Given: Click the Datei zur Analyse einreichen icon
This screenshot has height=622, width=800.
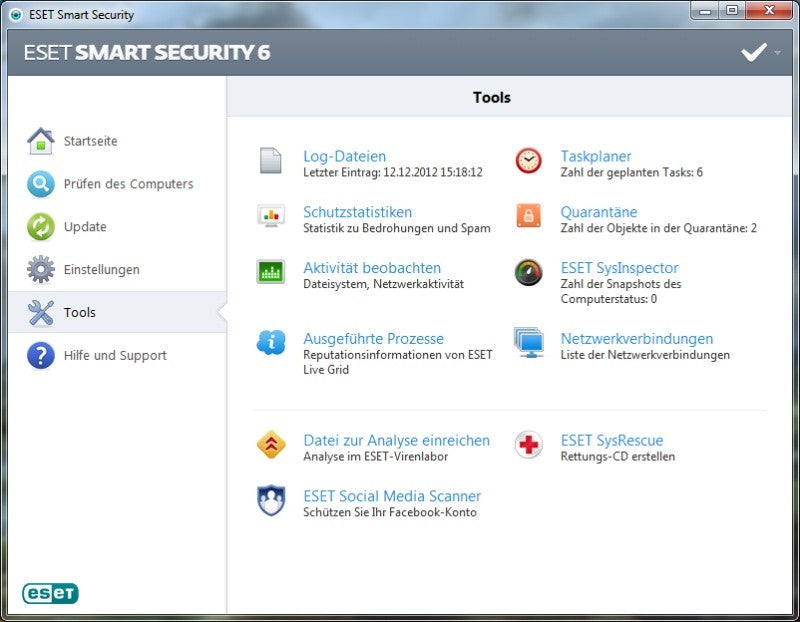Looking at the screenshot, I should (x=271, y=444).
